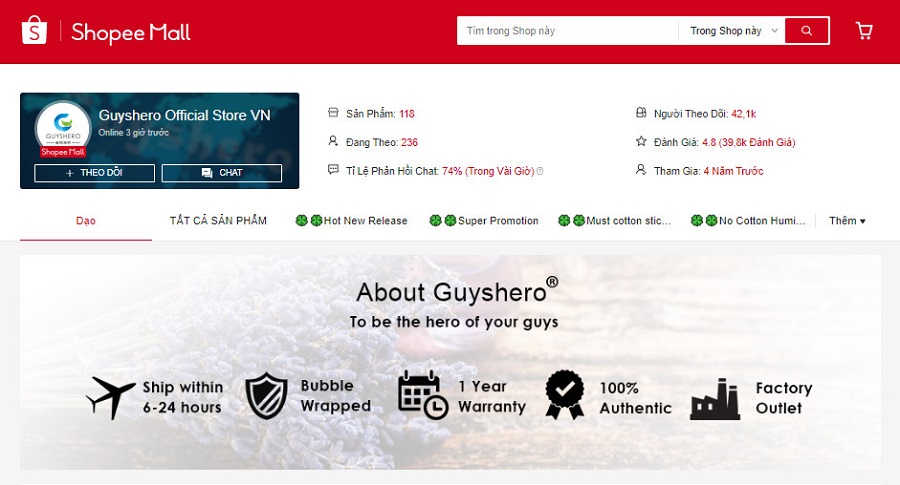Viewport: 900px width, 485px height.
Task: Click the calendar 1 Year Warranty icon
Action: (422, 395)
